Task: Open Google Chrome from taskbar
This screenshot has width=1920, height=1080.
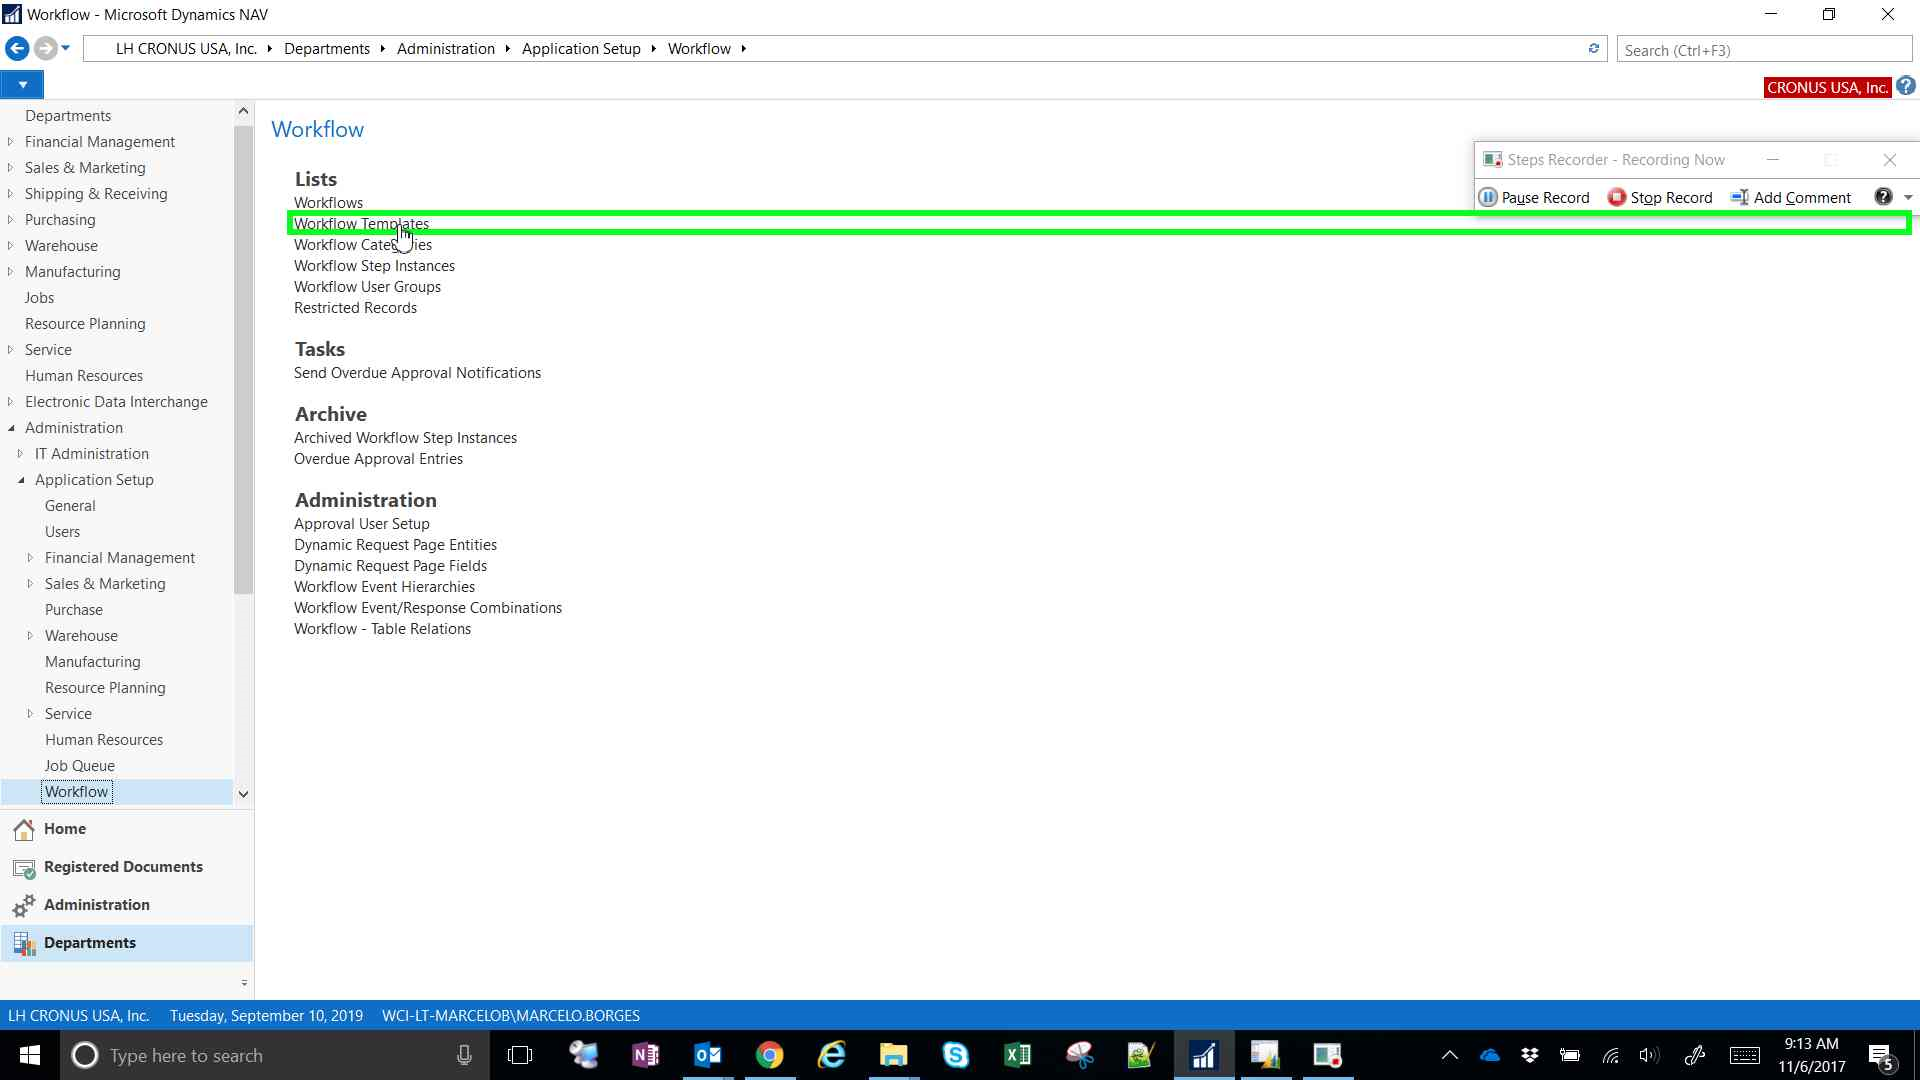Action: pyautogui.click(x=769, y=1055)
